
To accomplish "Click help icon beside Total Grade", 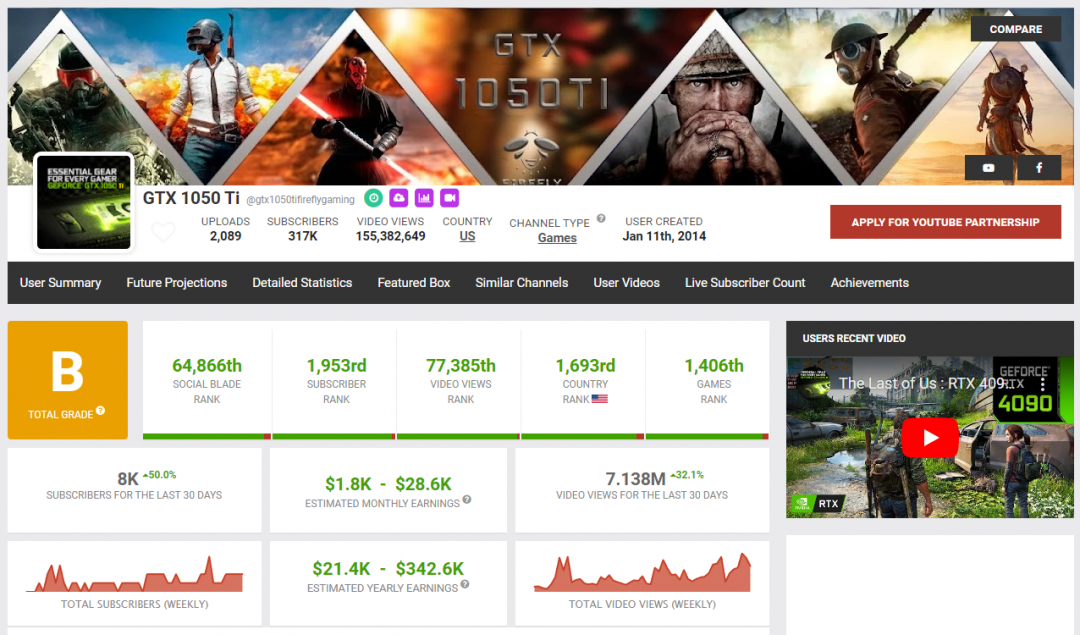I will click(100, 412).
